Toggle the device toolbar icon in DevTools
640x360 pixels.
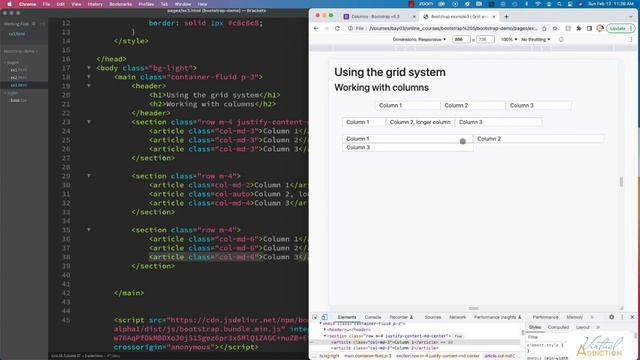(324, 317)
